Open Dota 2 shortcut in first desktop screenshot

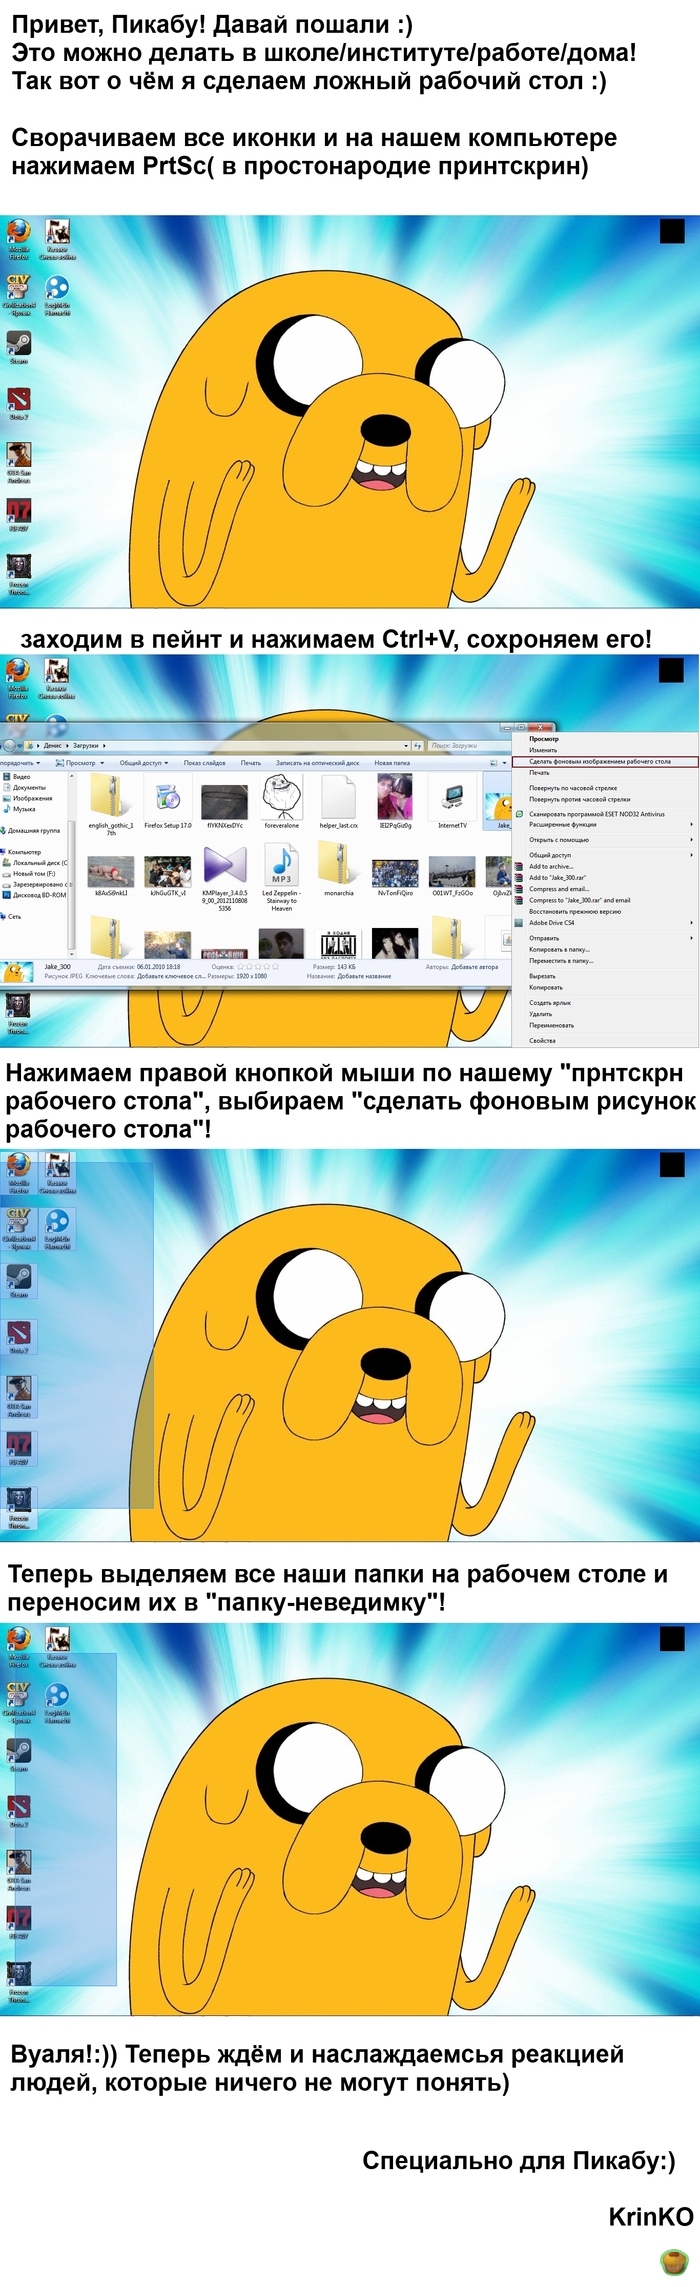19,403
